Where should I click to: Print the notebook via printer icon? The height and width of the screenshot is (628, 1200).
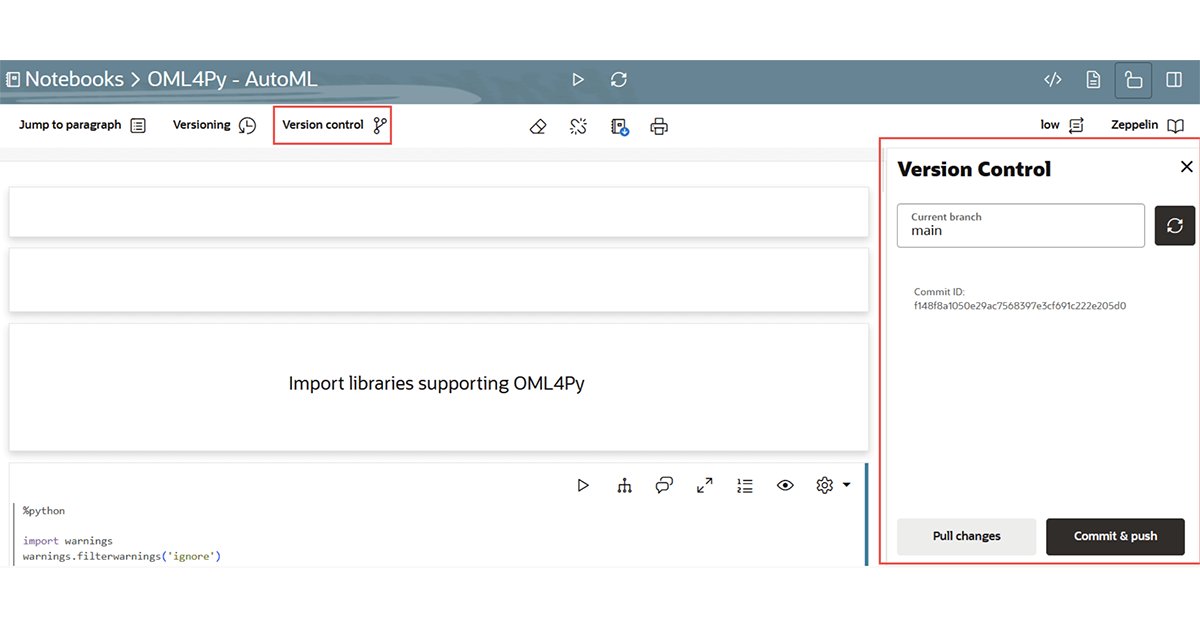pos(659,126)
